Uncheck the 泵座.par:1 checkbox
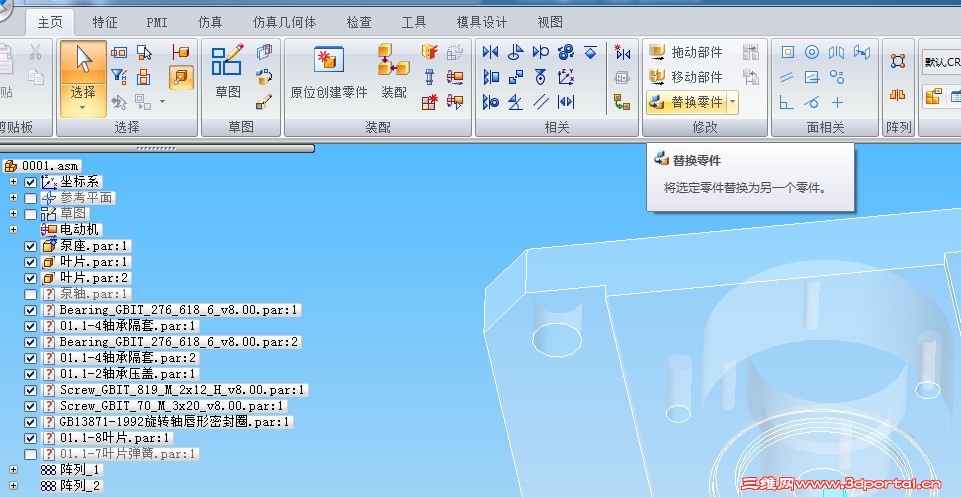Image resolution: width=961 pixels, height=497 pixels. [31, 246]
